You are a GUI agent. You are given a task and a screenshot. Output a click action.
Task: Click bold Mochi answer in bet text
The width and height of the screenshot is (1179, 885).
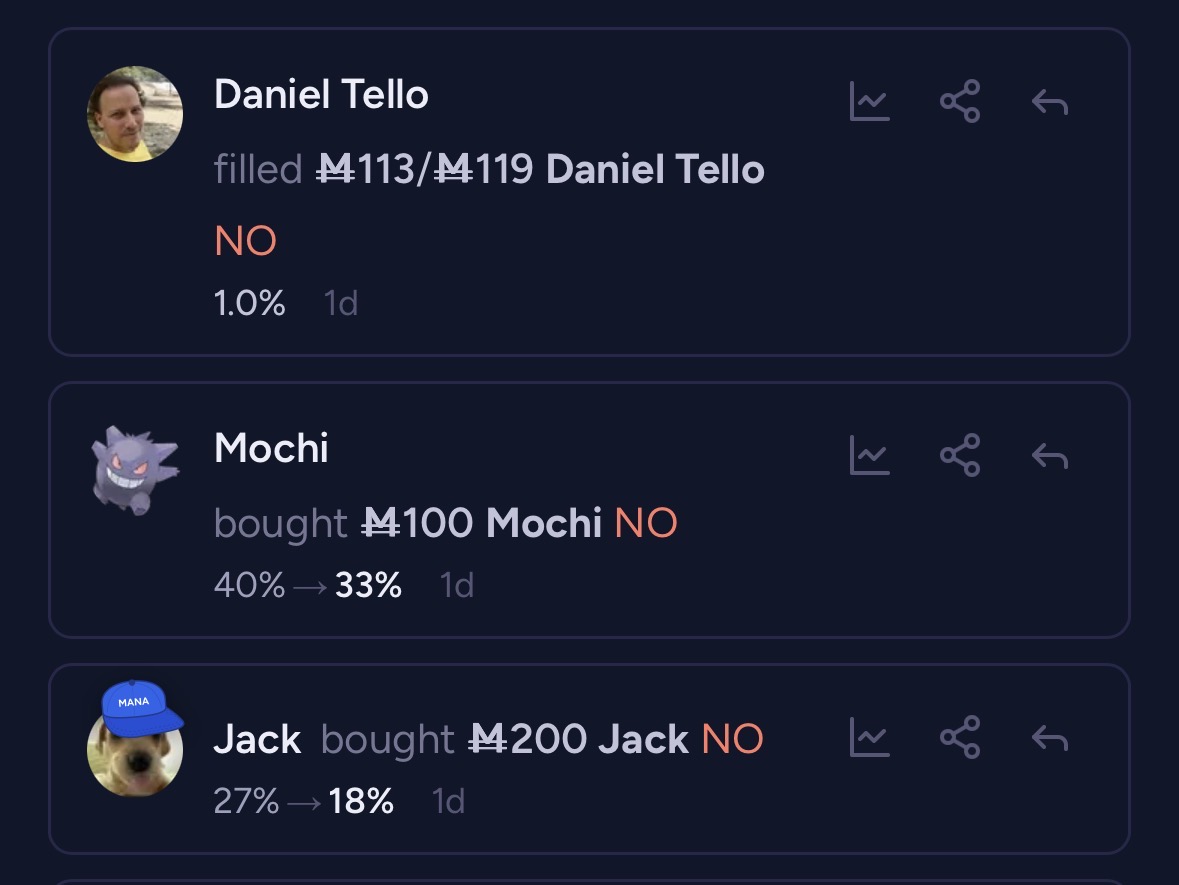coord(544,523)
